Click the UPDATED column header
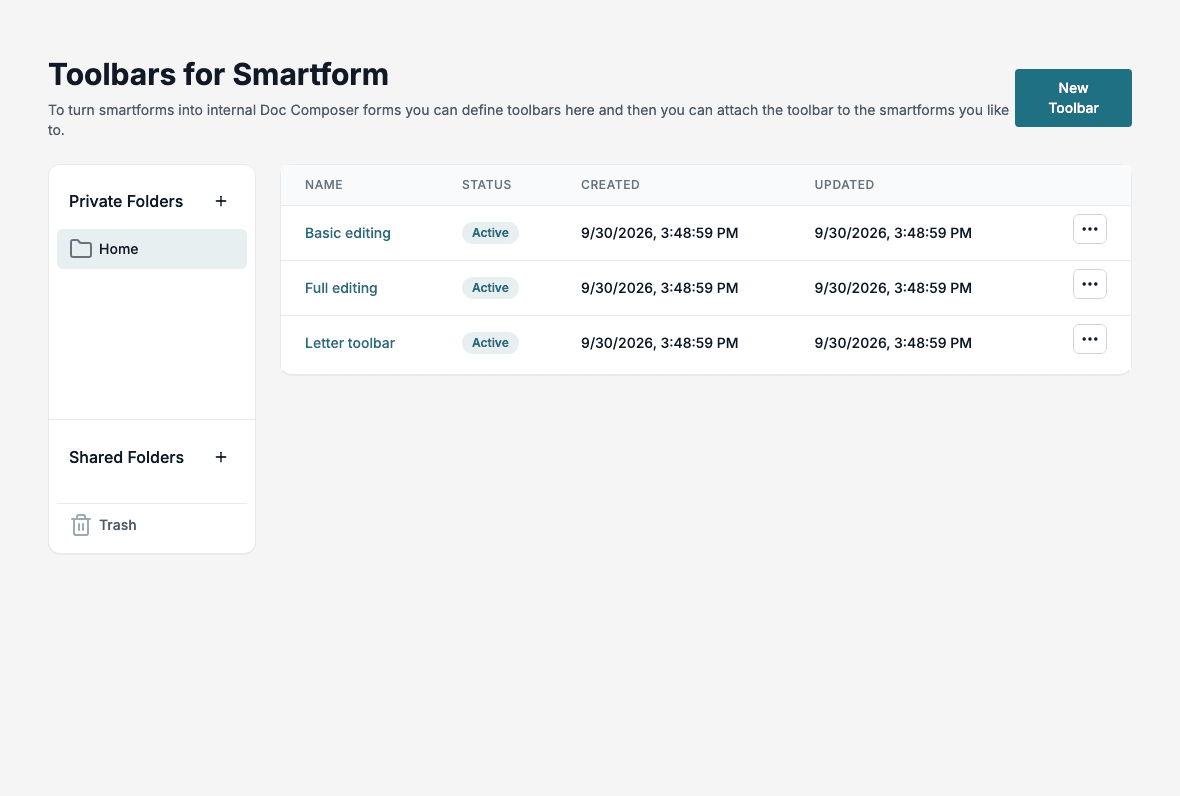1180x796 pixels. (844, 185)
